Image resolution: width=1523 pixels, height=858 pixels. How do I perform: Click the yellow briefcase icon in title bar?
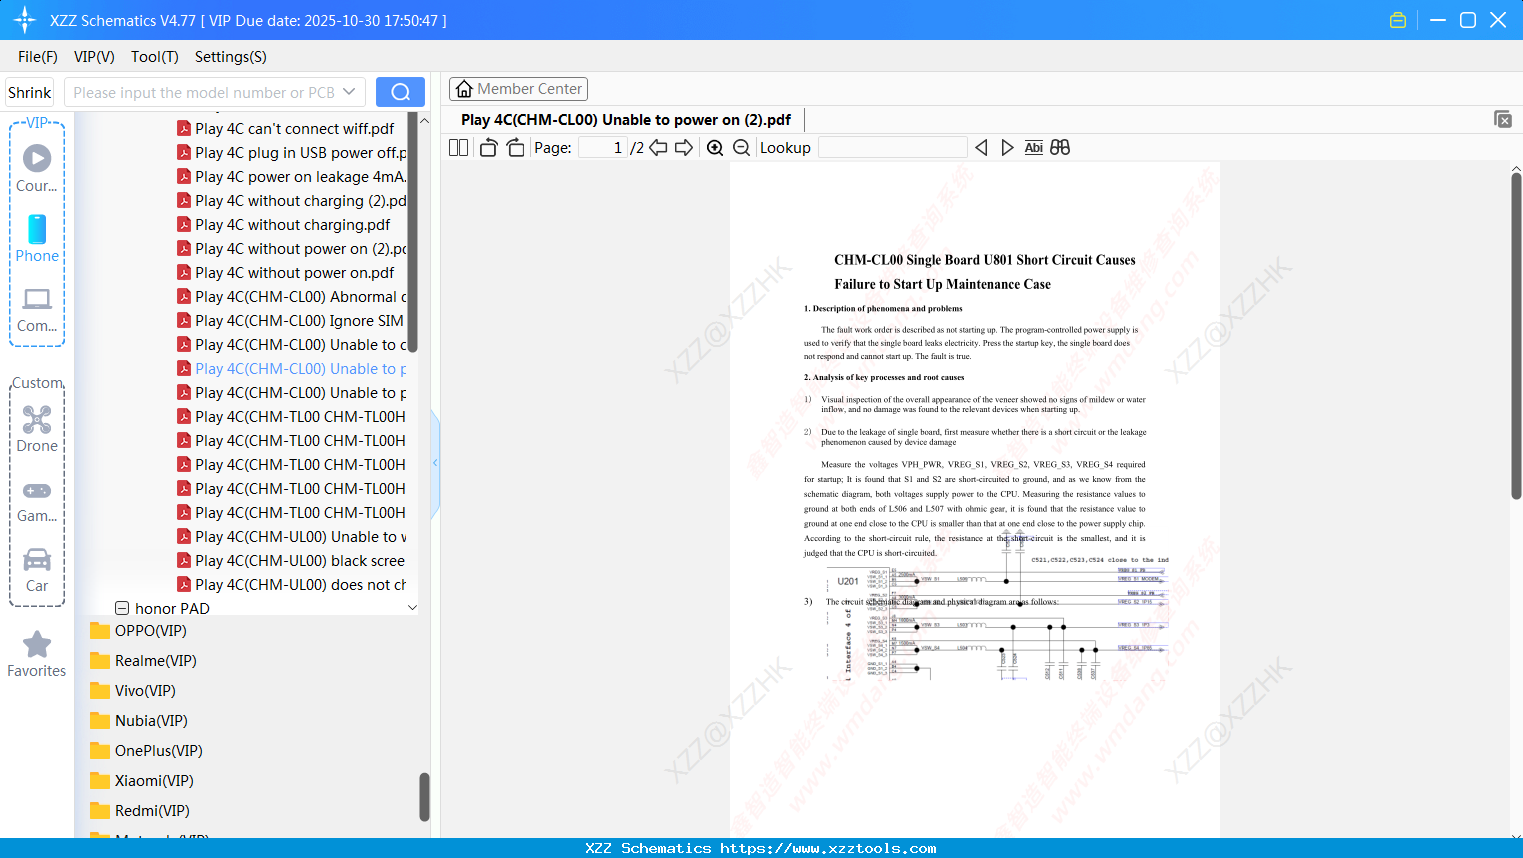coord(1398,20)
